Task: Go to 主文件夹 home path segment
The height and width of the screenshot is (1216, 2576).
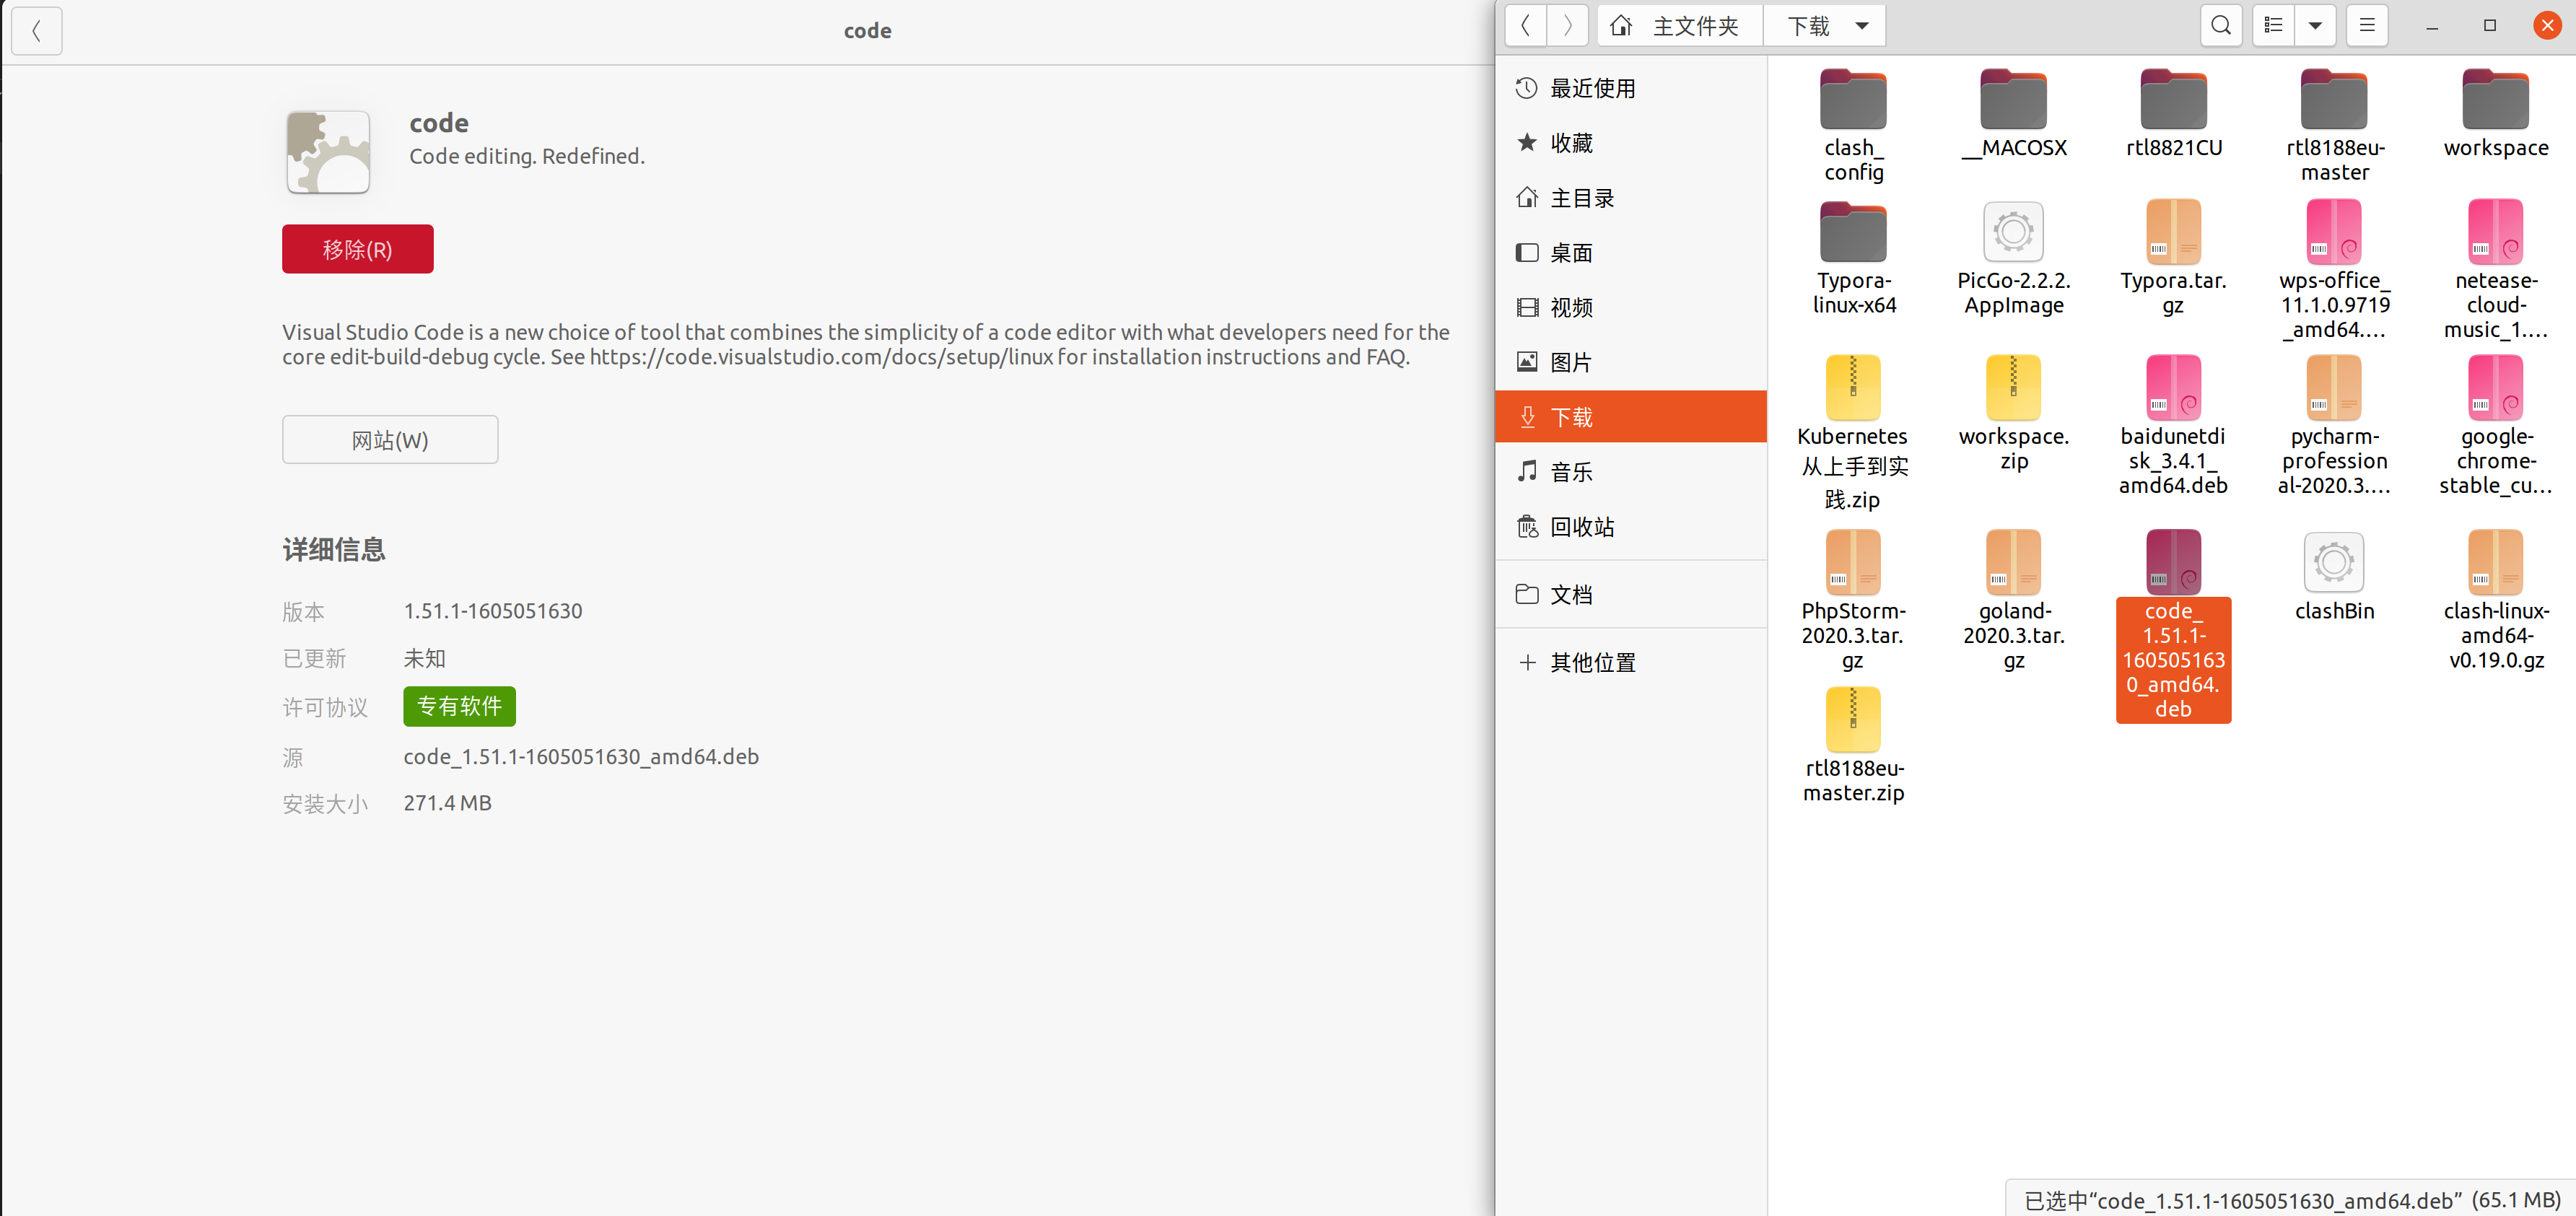Action: pyautogui.click(x=1680, y=26)
